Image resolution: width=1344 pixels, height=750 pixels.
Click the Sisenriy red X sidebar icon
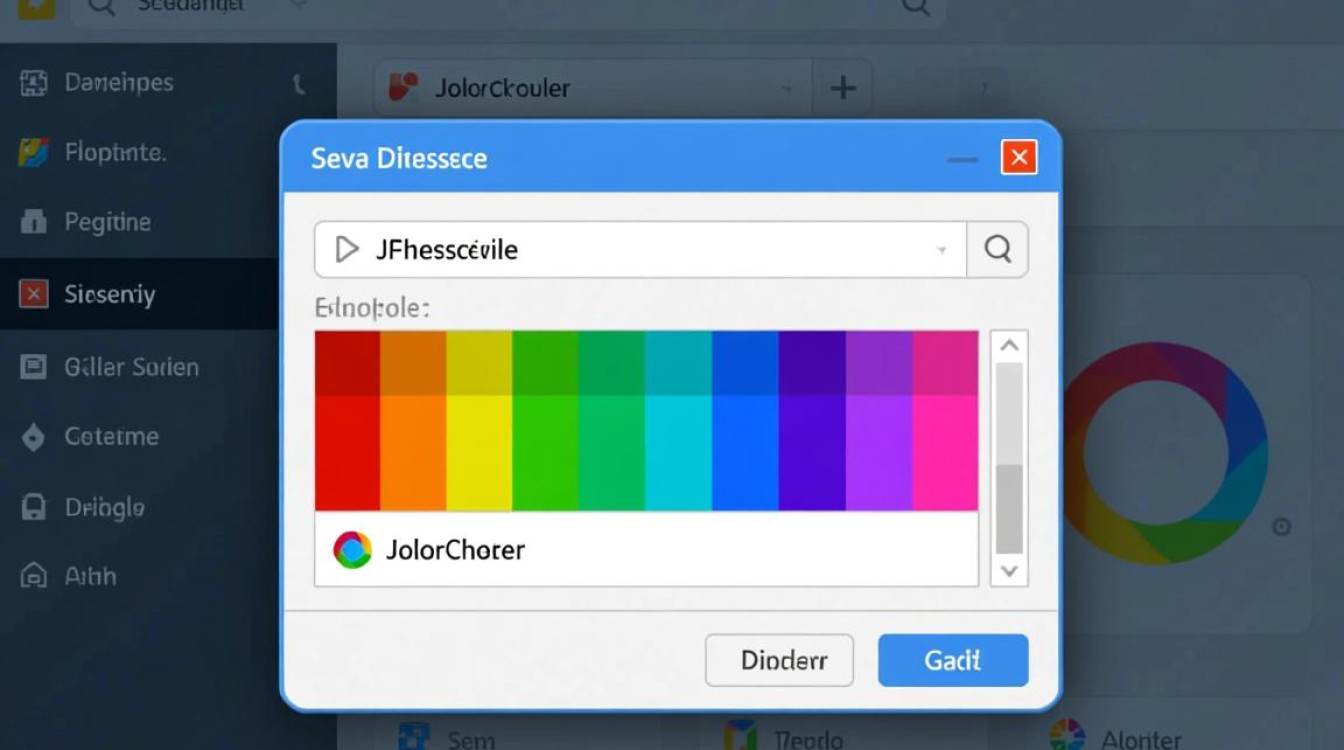click(34, 294)
